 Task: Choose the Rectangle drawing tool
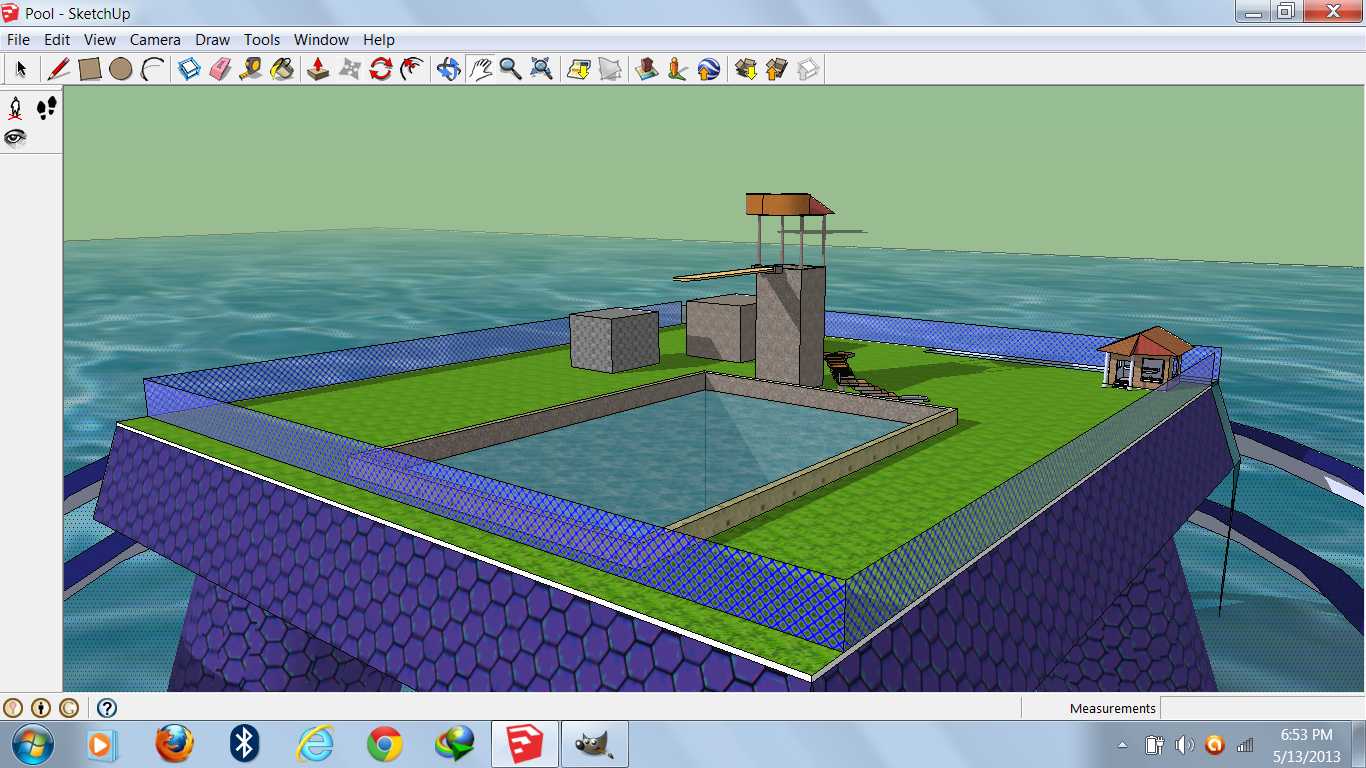pyautogui.click(x=89, y=69)
